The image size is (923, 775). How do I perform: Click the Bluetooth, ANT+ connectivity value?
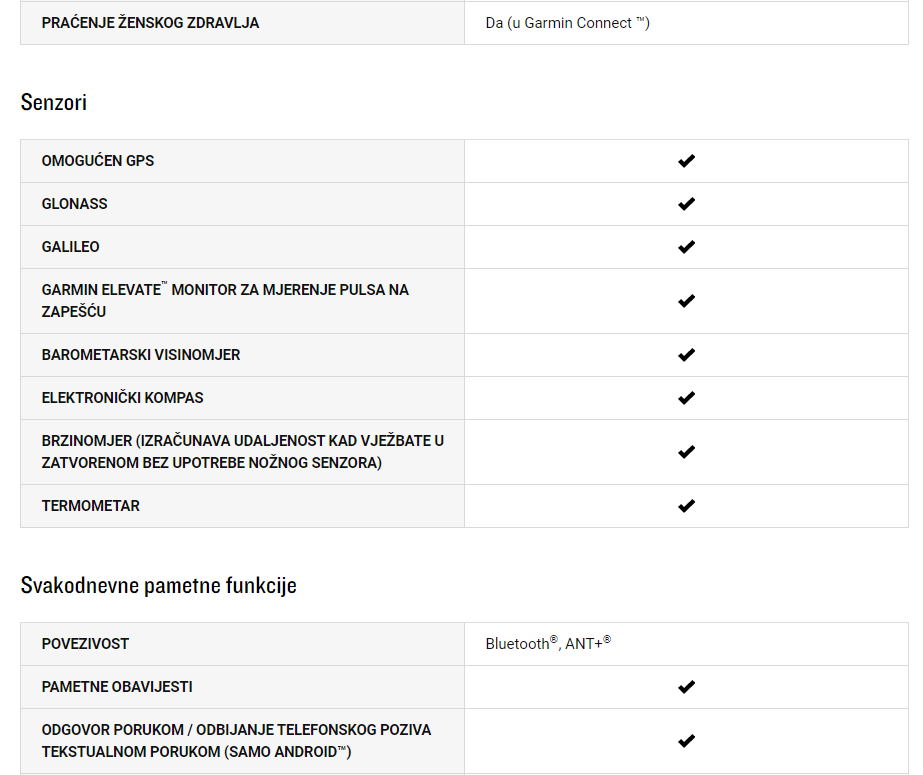(x=548, y=643)
